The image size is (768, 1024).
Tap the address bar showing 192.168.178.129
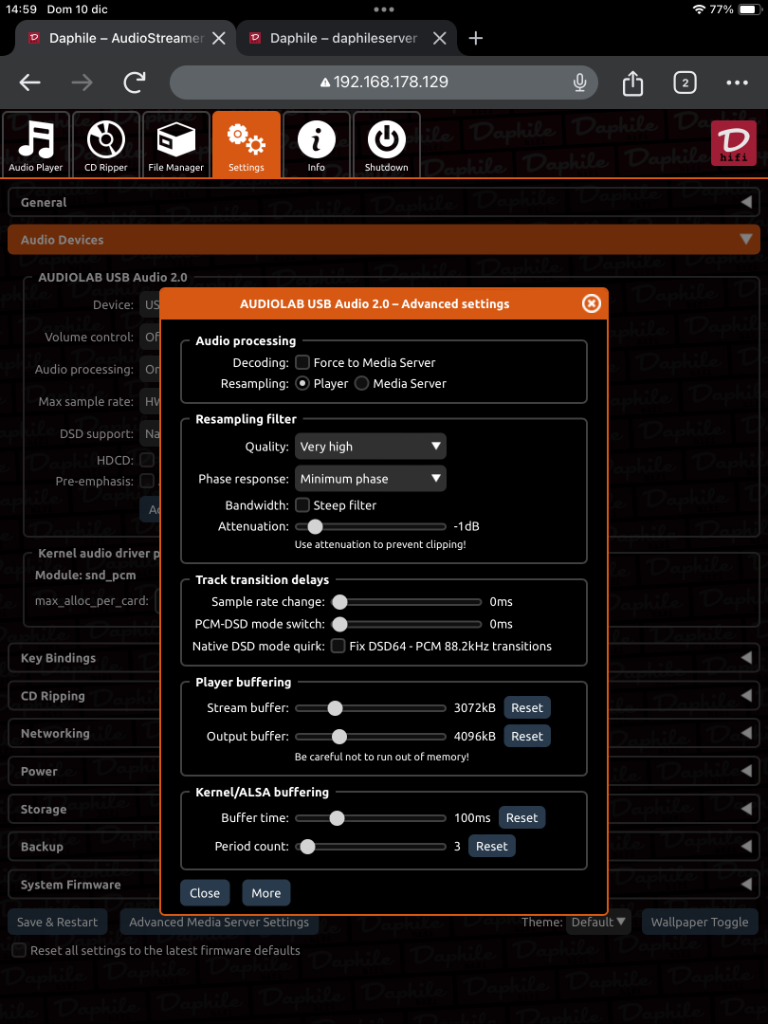tap(383, 82)
